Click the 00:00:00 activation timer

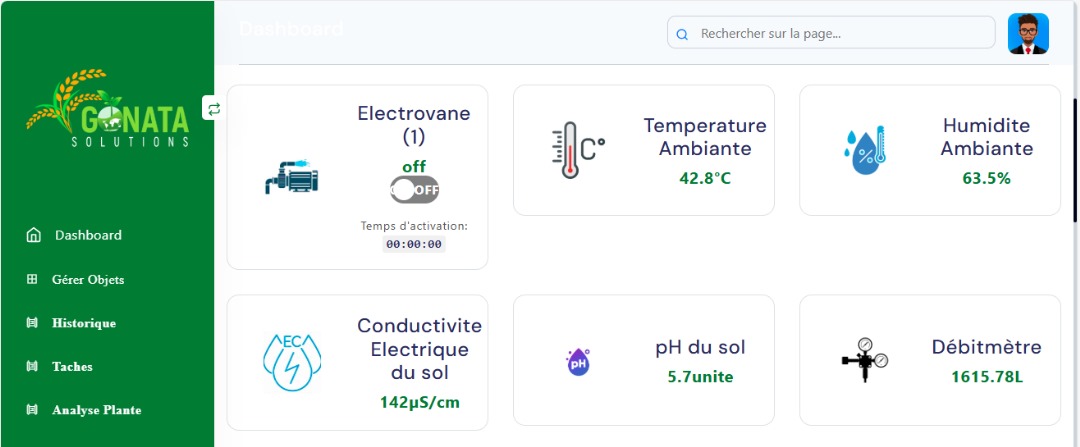[414, 244]
